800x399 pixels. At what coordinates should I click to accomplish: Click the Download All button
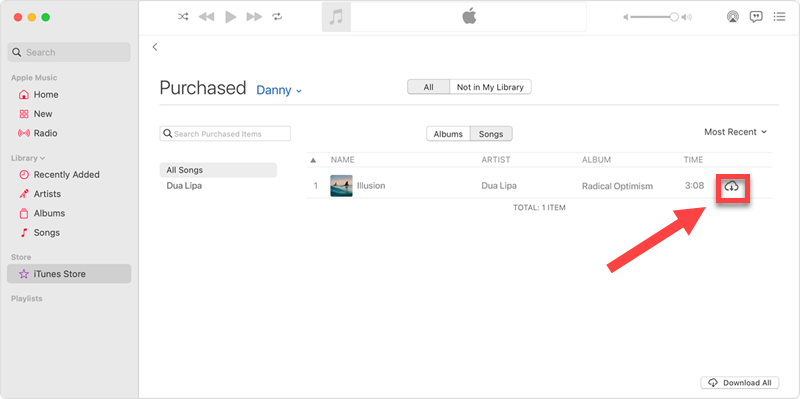tap(740, 383)
